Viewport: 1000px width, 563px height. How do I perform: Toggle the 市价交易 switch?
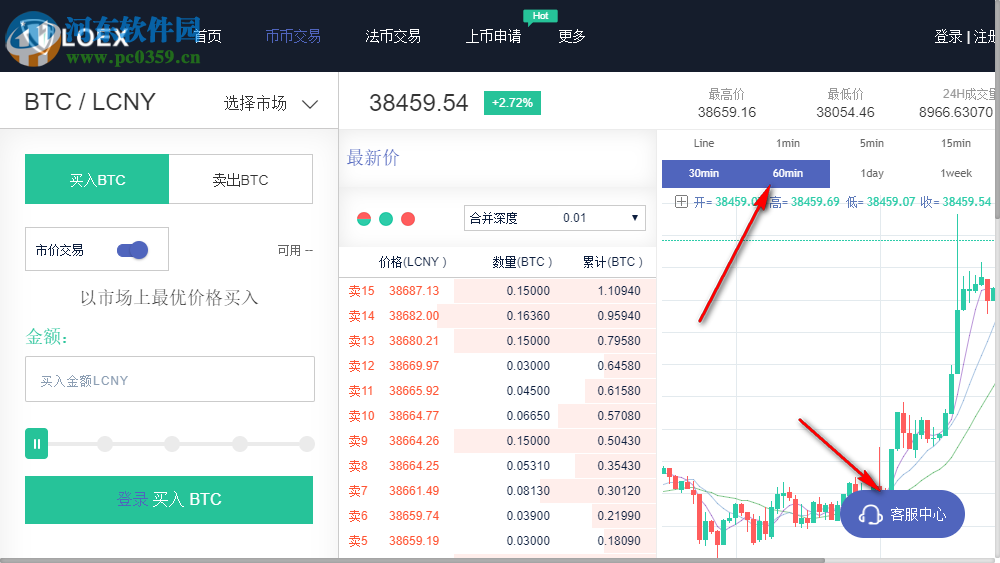[x=133, y=250]
